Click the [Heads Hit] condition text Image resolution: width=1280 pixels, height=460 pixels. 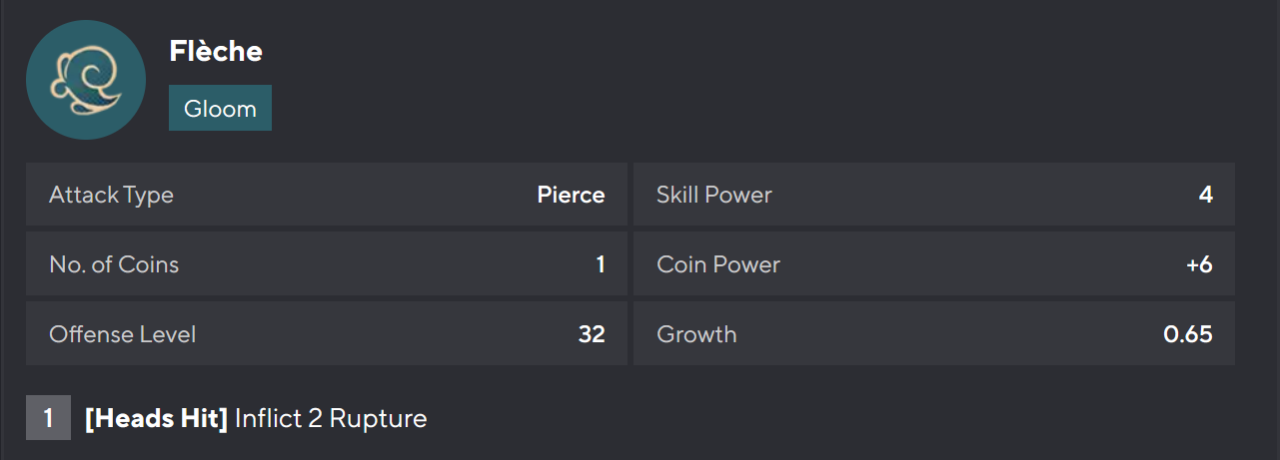click(156, 418)
